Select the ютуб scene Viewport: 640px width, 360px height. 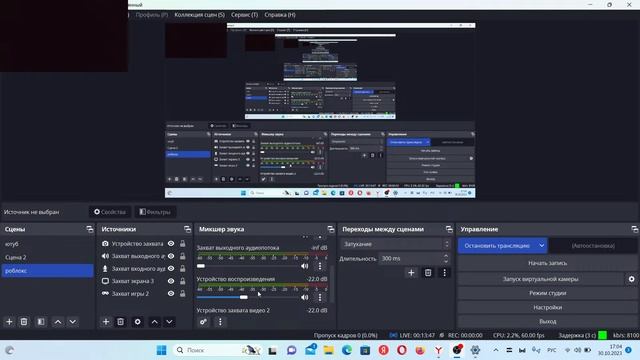tap(47, 244)
